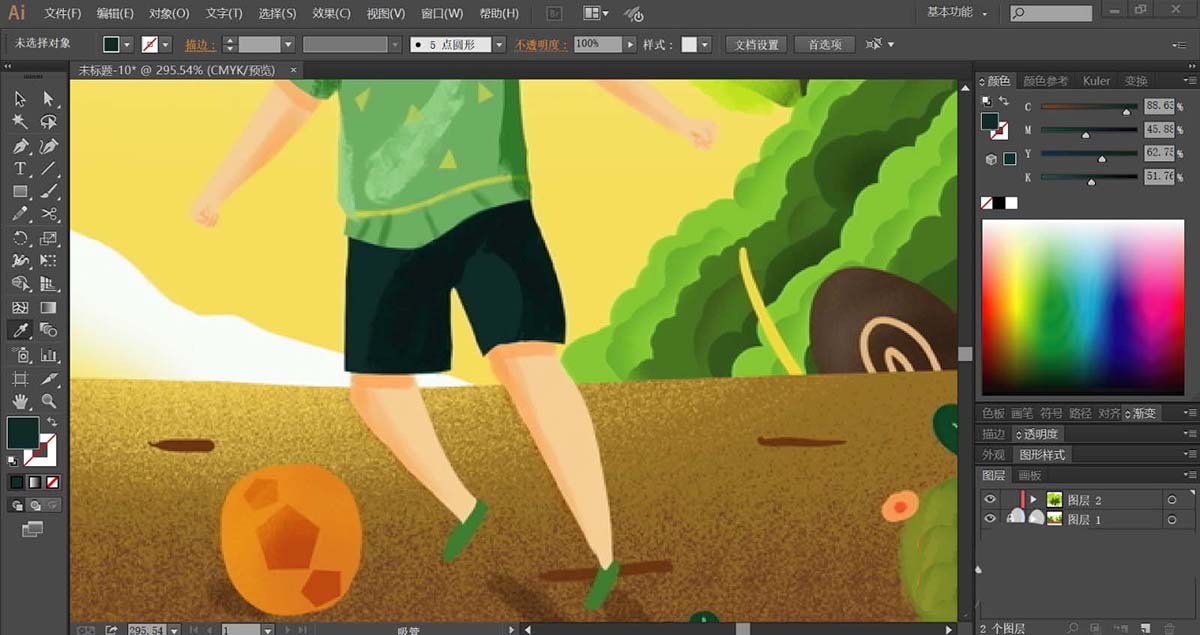
Task: Click the 不透明度 link in control bar
Action: (x=540, y=45)
